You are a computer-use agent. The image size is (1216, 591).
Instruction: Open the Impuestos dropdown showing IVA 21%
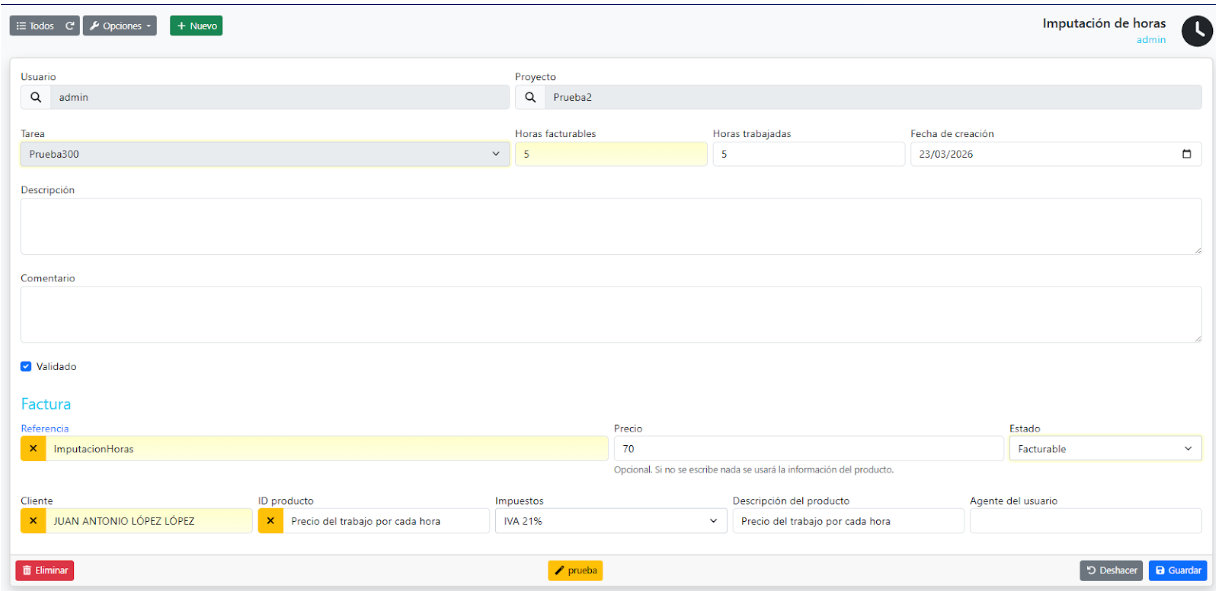click(610, 521)
